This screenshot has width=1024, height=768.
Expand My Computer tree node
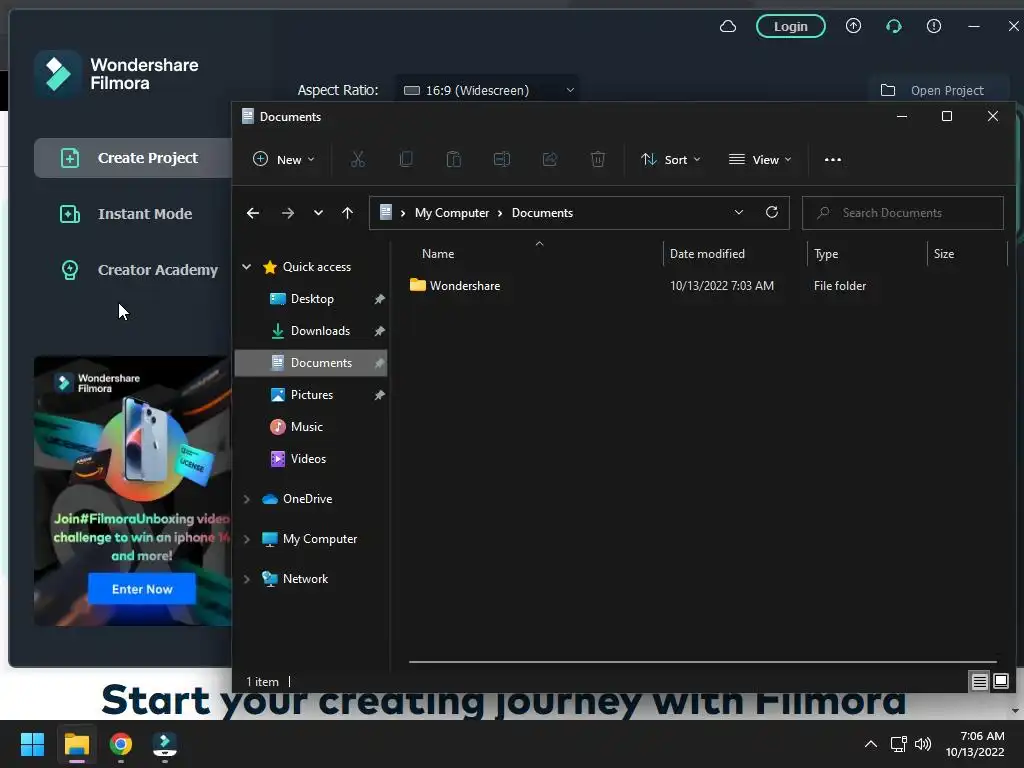[247, 539]
